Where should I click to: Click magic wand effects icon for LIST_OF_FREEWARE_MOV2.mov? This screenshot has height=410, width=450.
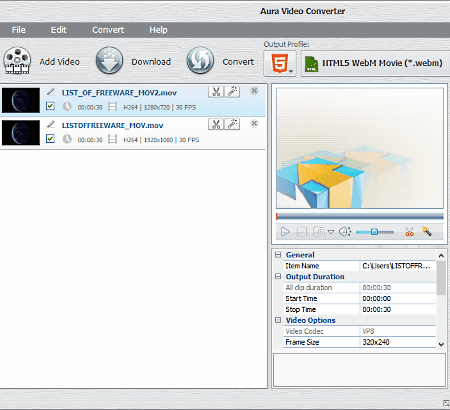click(232, 92)
